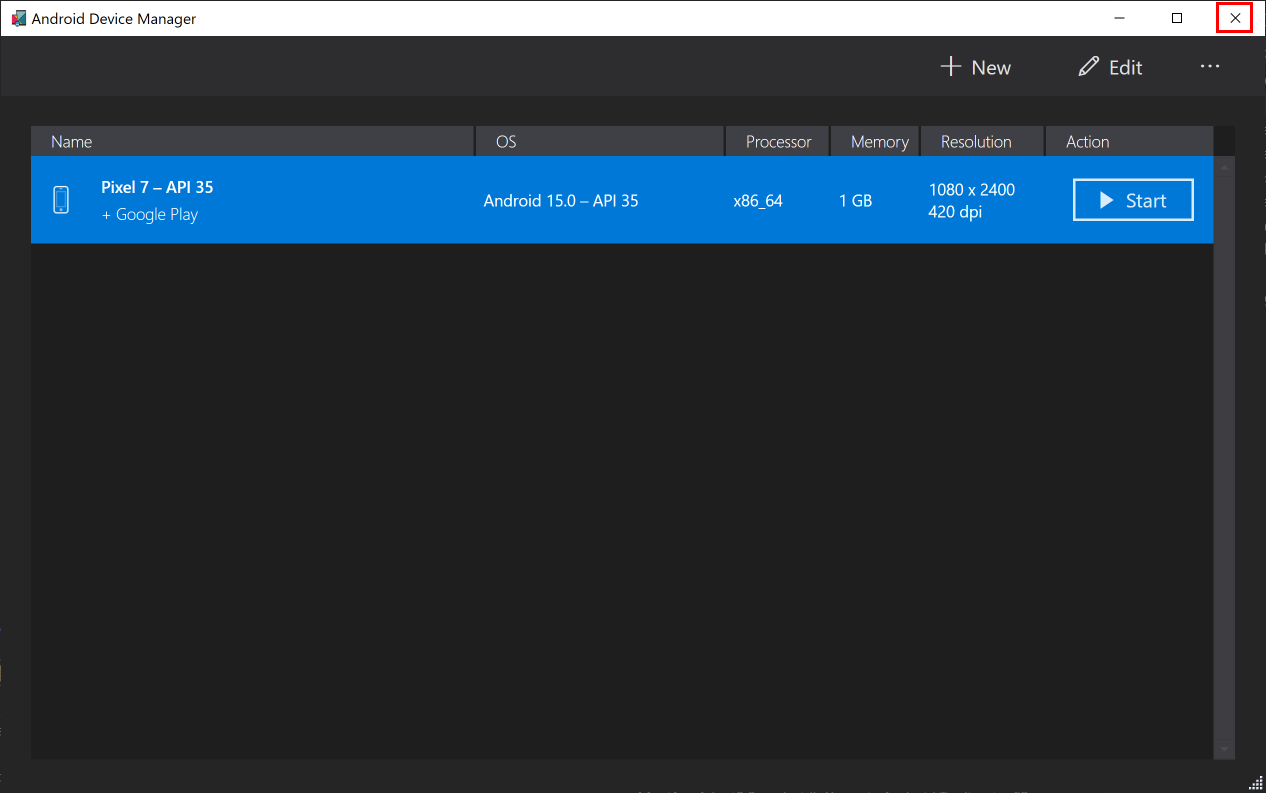The height and width of the screenshot is (793, 1266).
Task: Start the Pixel 7 emulator
Action: pyautogui.click(x=1133, y=199)
